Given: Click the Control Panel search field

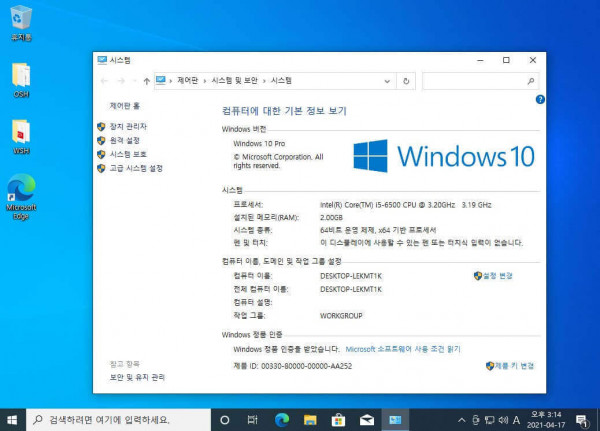Looking at the screenshot, I should (481, 81).
